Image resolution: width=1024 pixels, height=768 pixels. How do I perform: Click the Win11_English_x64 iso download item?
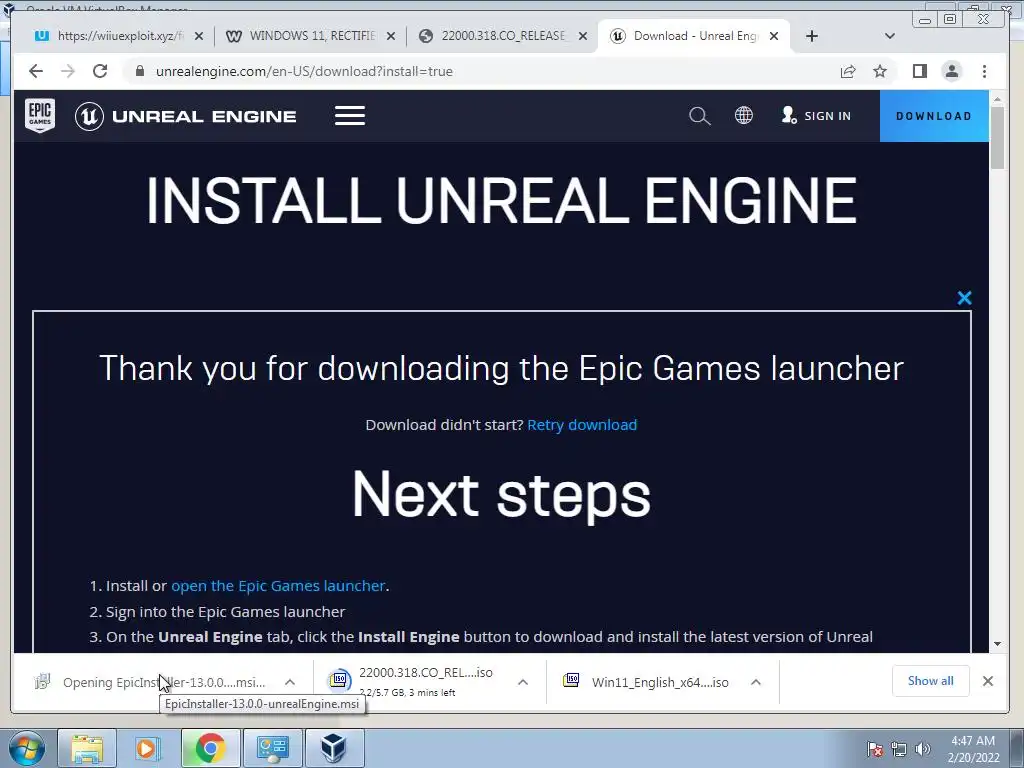(x=647, y=682)
